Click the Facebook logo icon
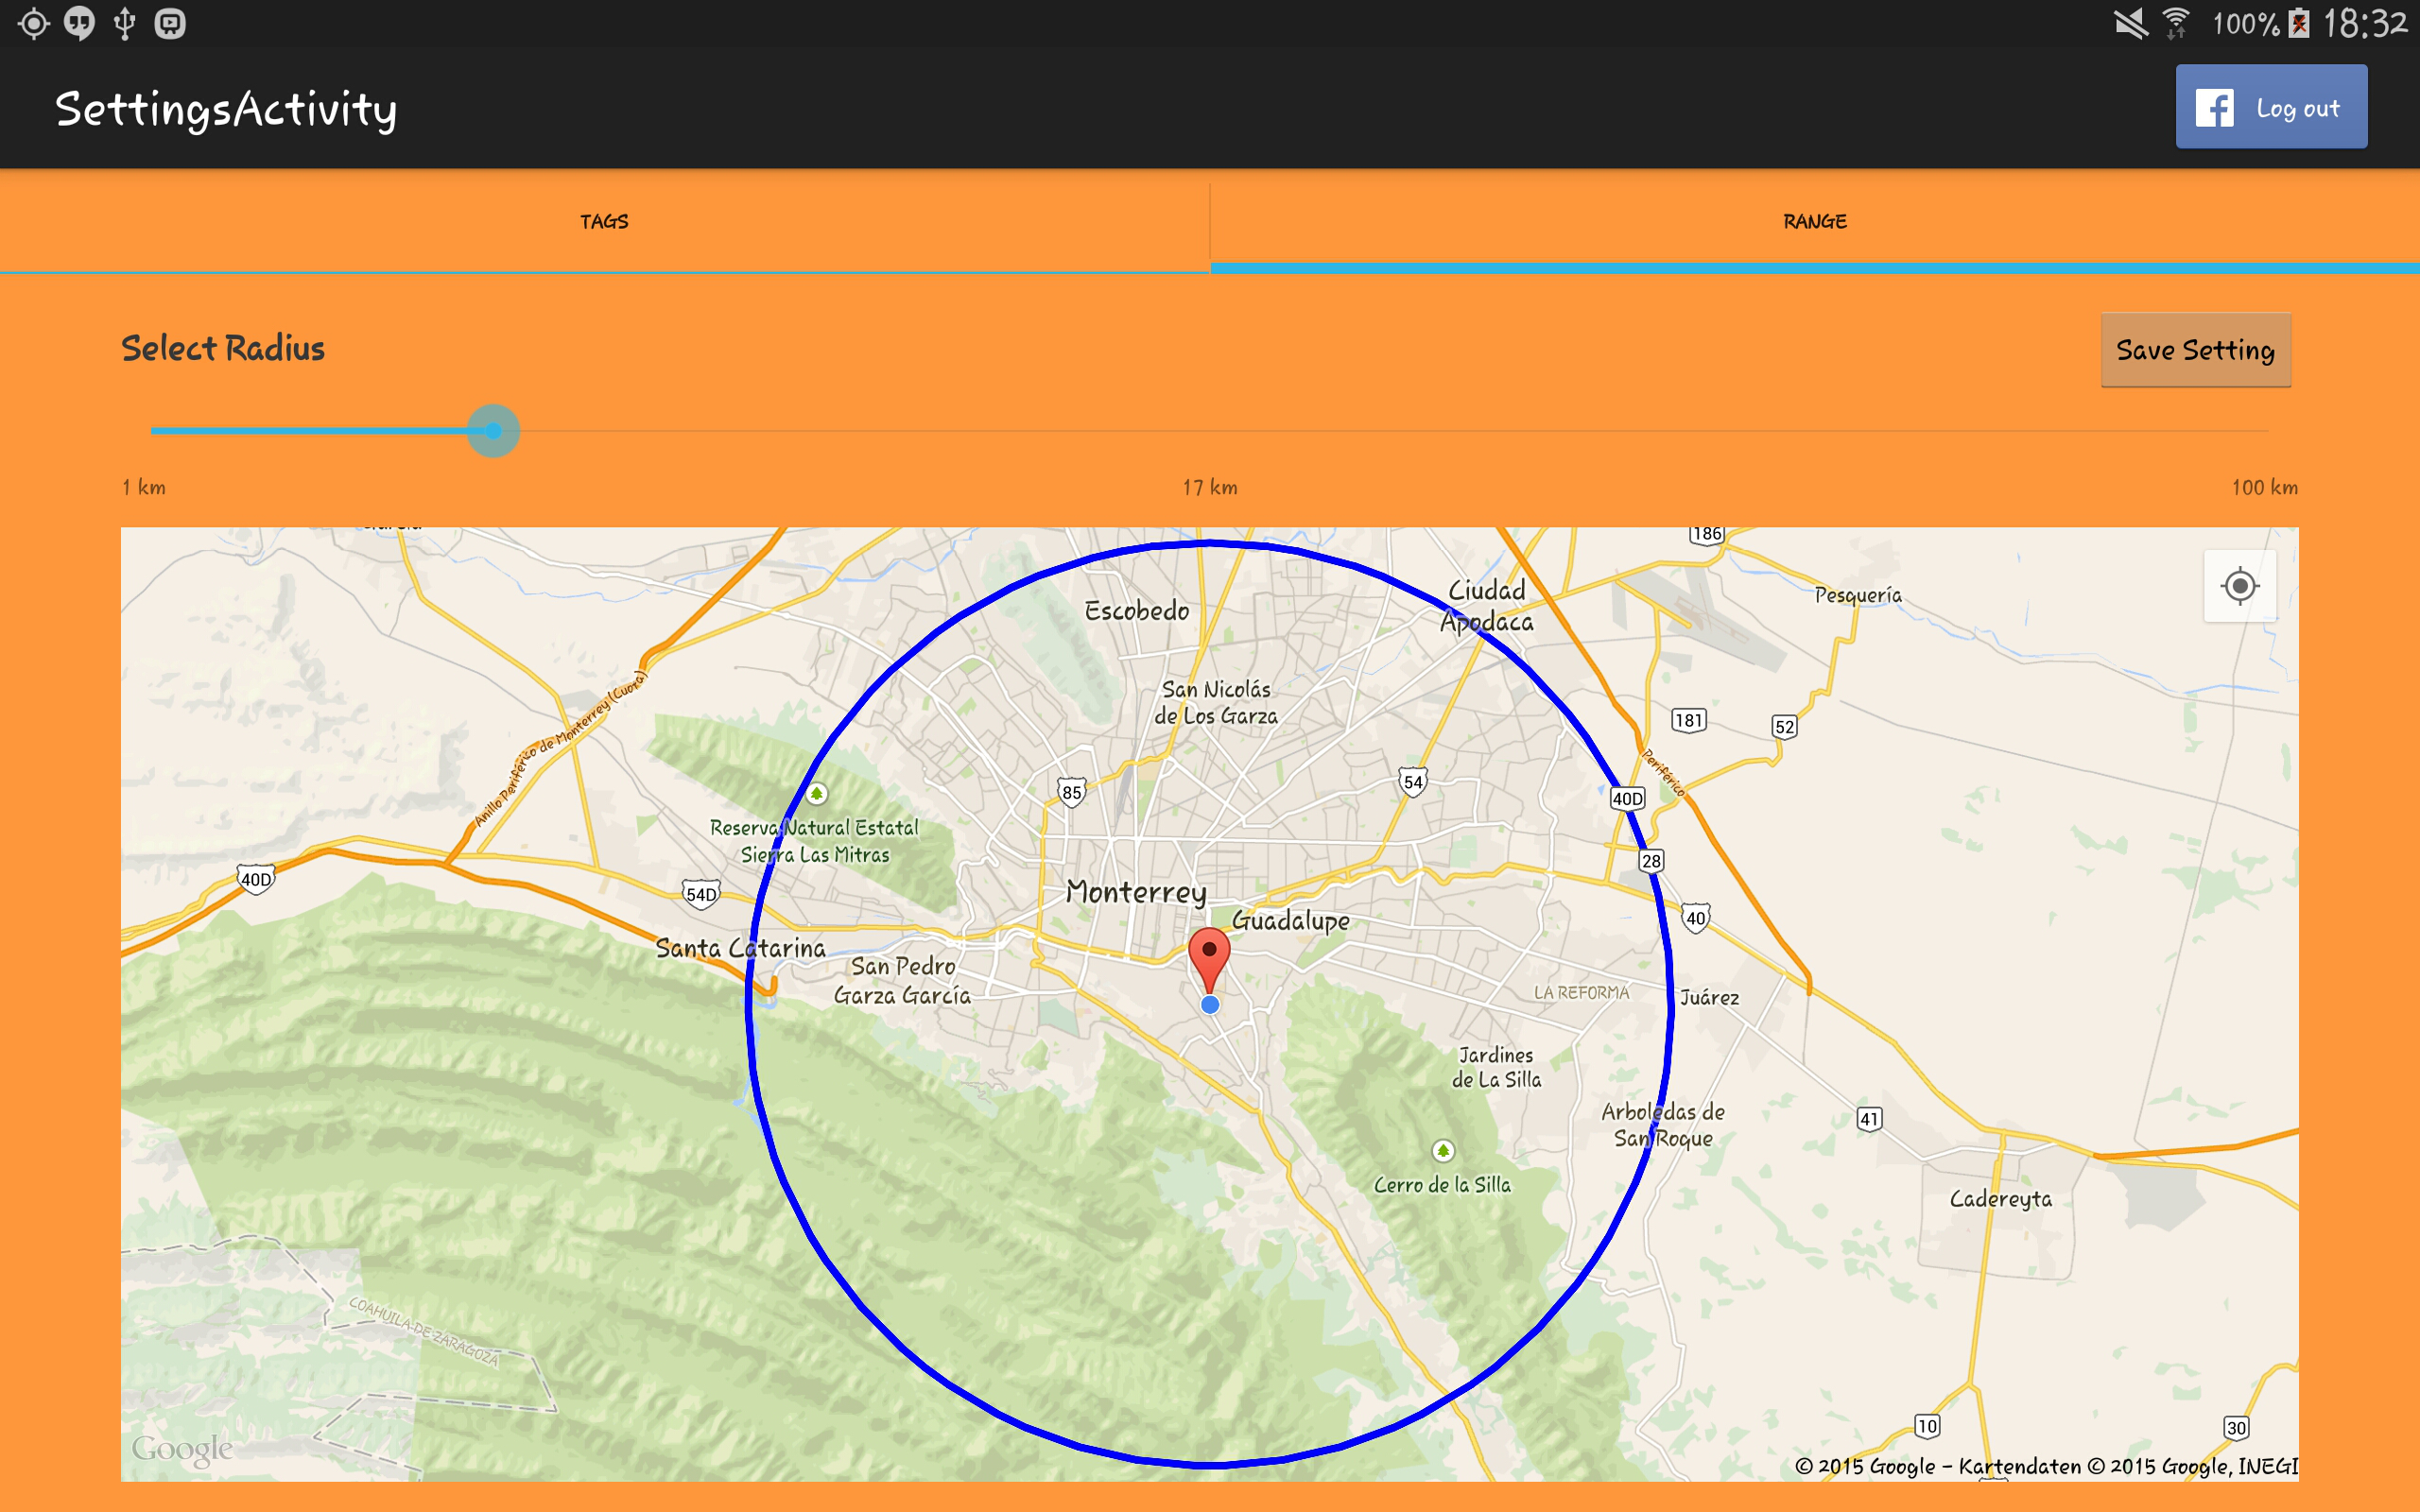Viewport: 2420px width, 1512px height. (2214, 108)
